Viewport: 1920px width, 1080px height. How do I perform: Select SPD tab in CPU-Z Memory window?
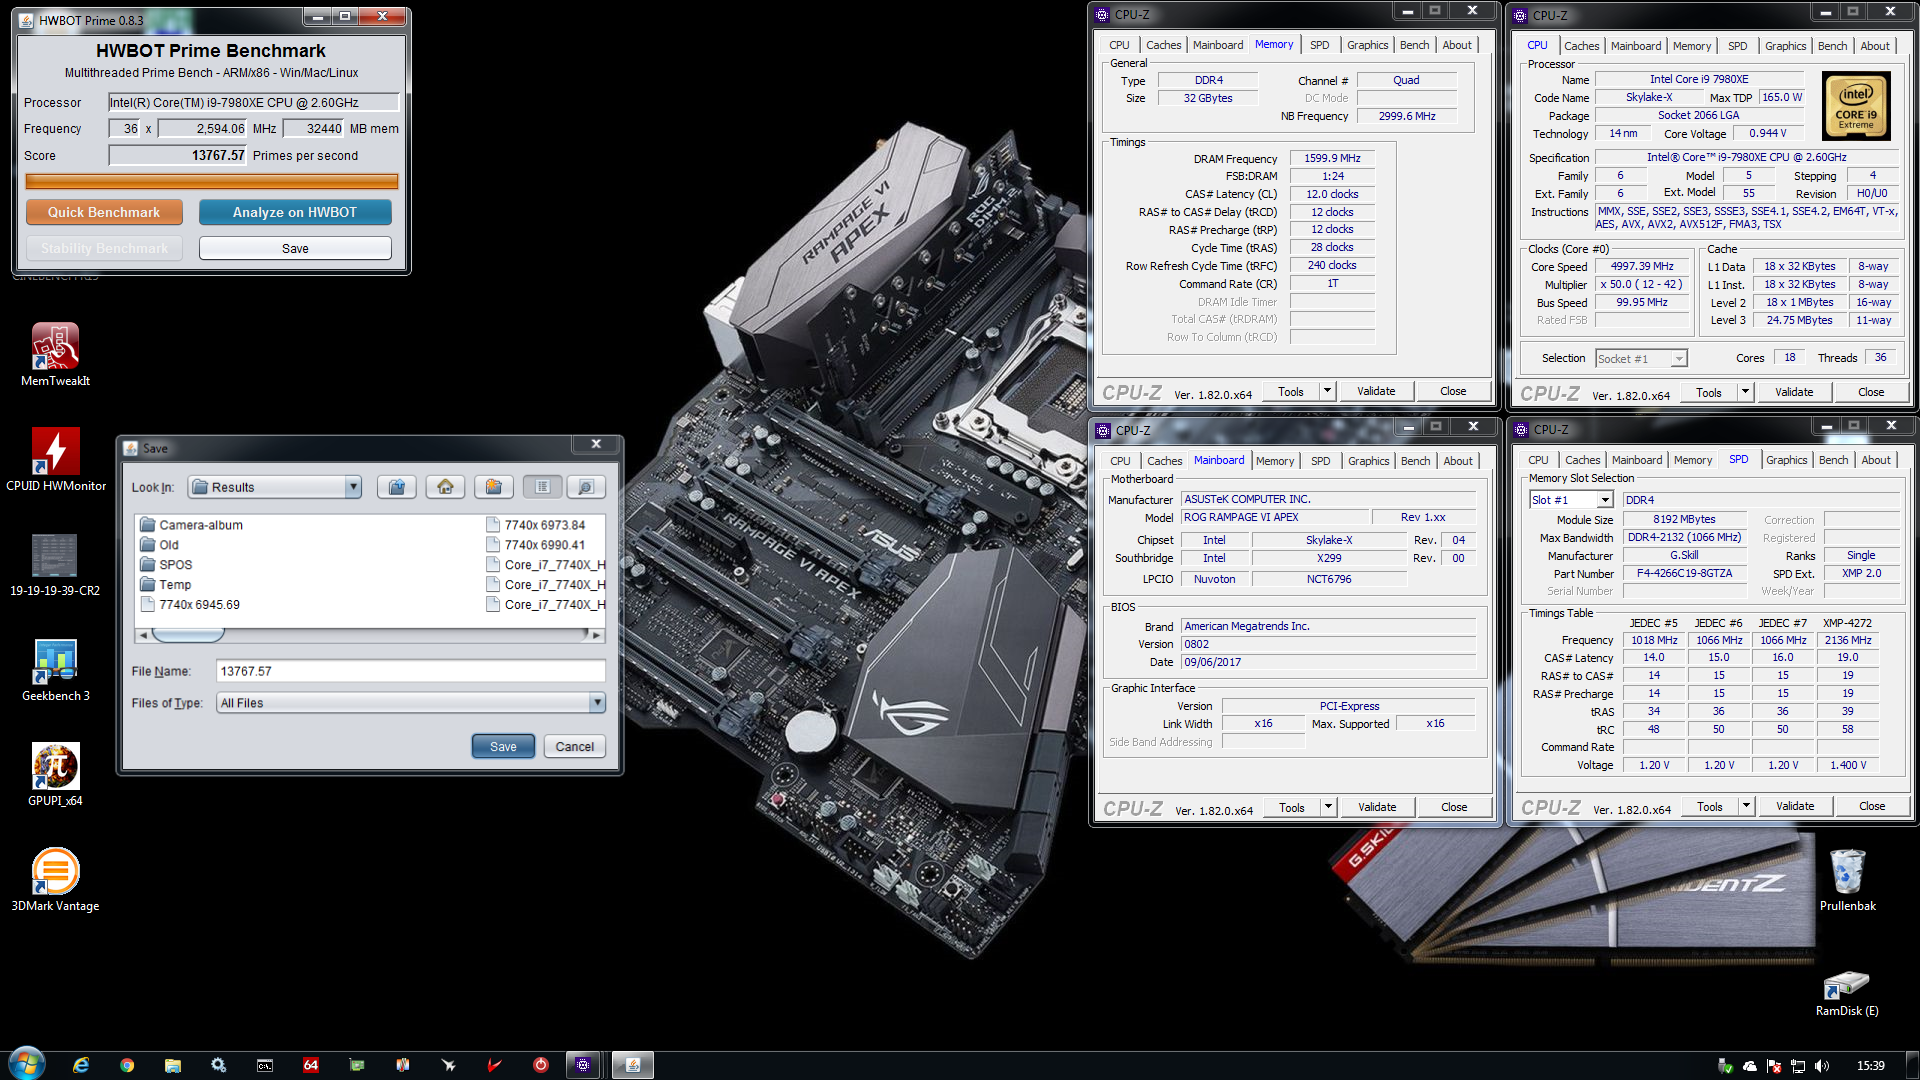1320,45
